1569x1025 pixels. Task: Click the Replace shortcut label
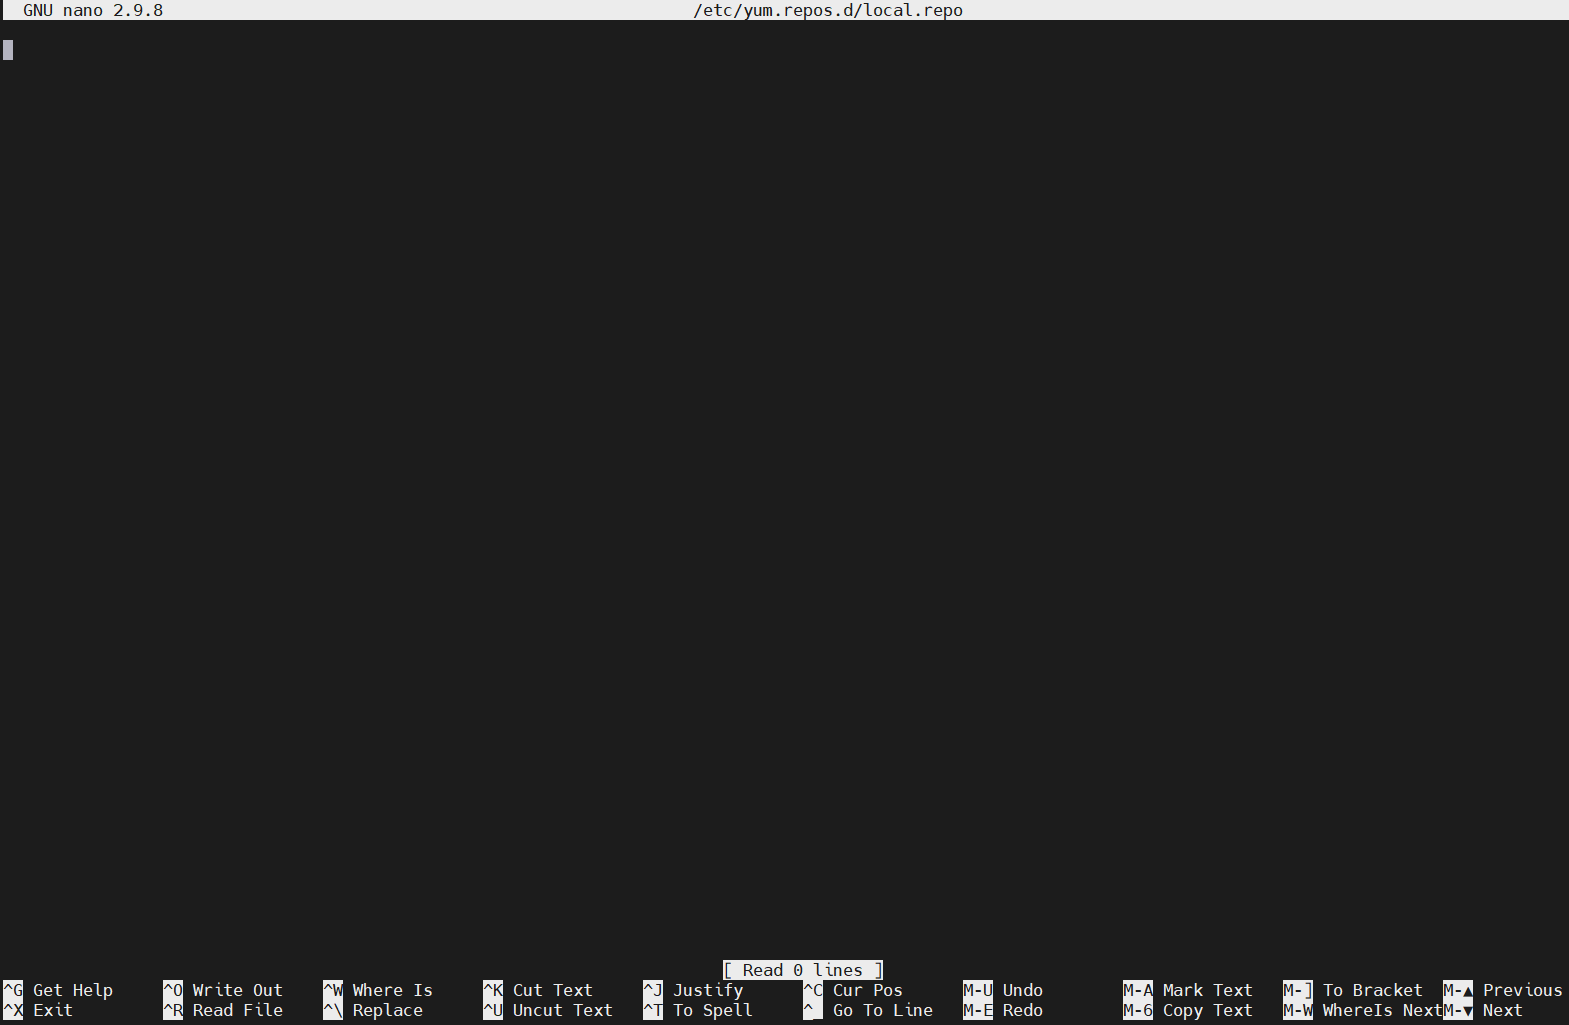(x=388, y=1010)
